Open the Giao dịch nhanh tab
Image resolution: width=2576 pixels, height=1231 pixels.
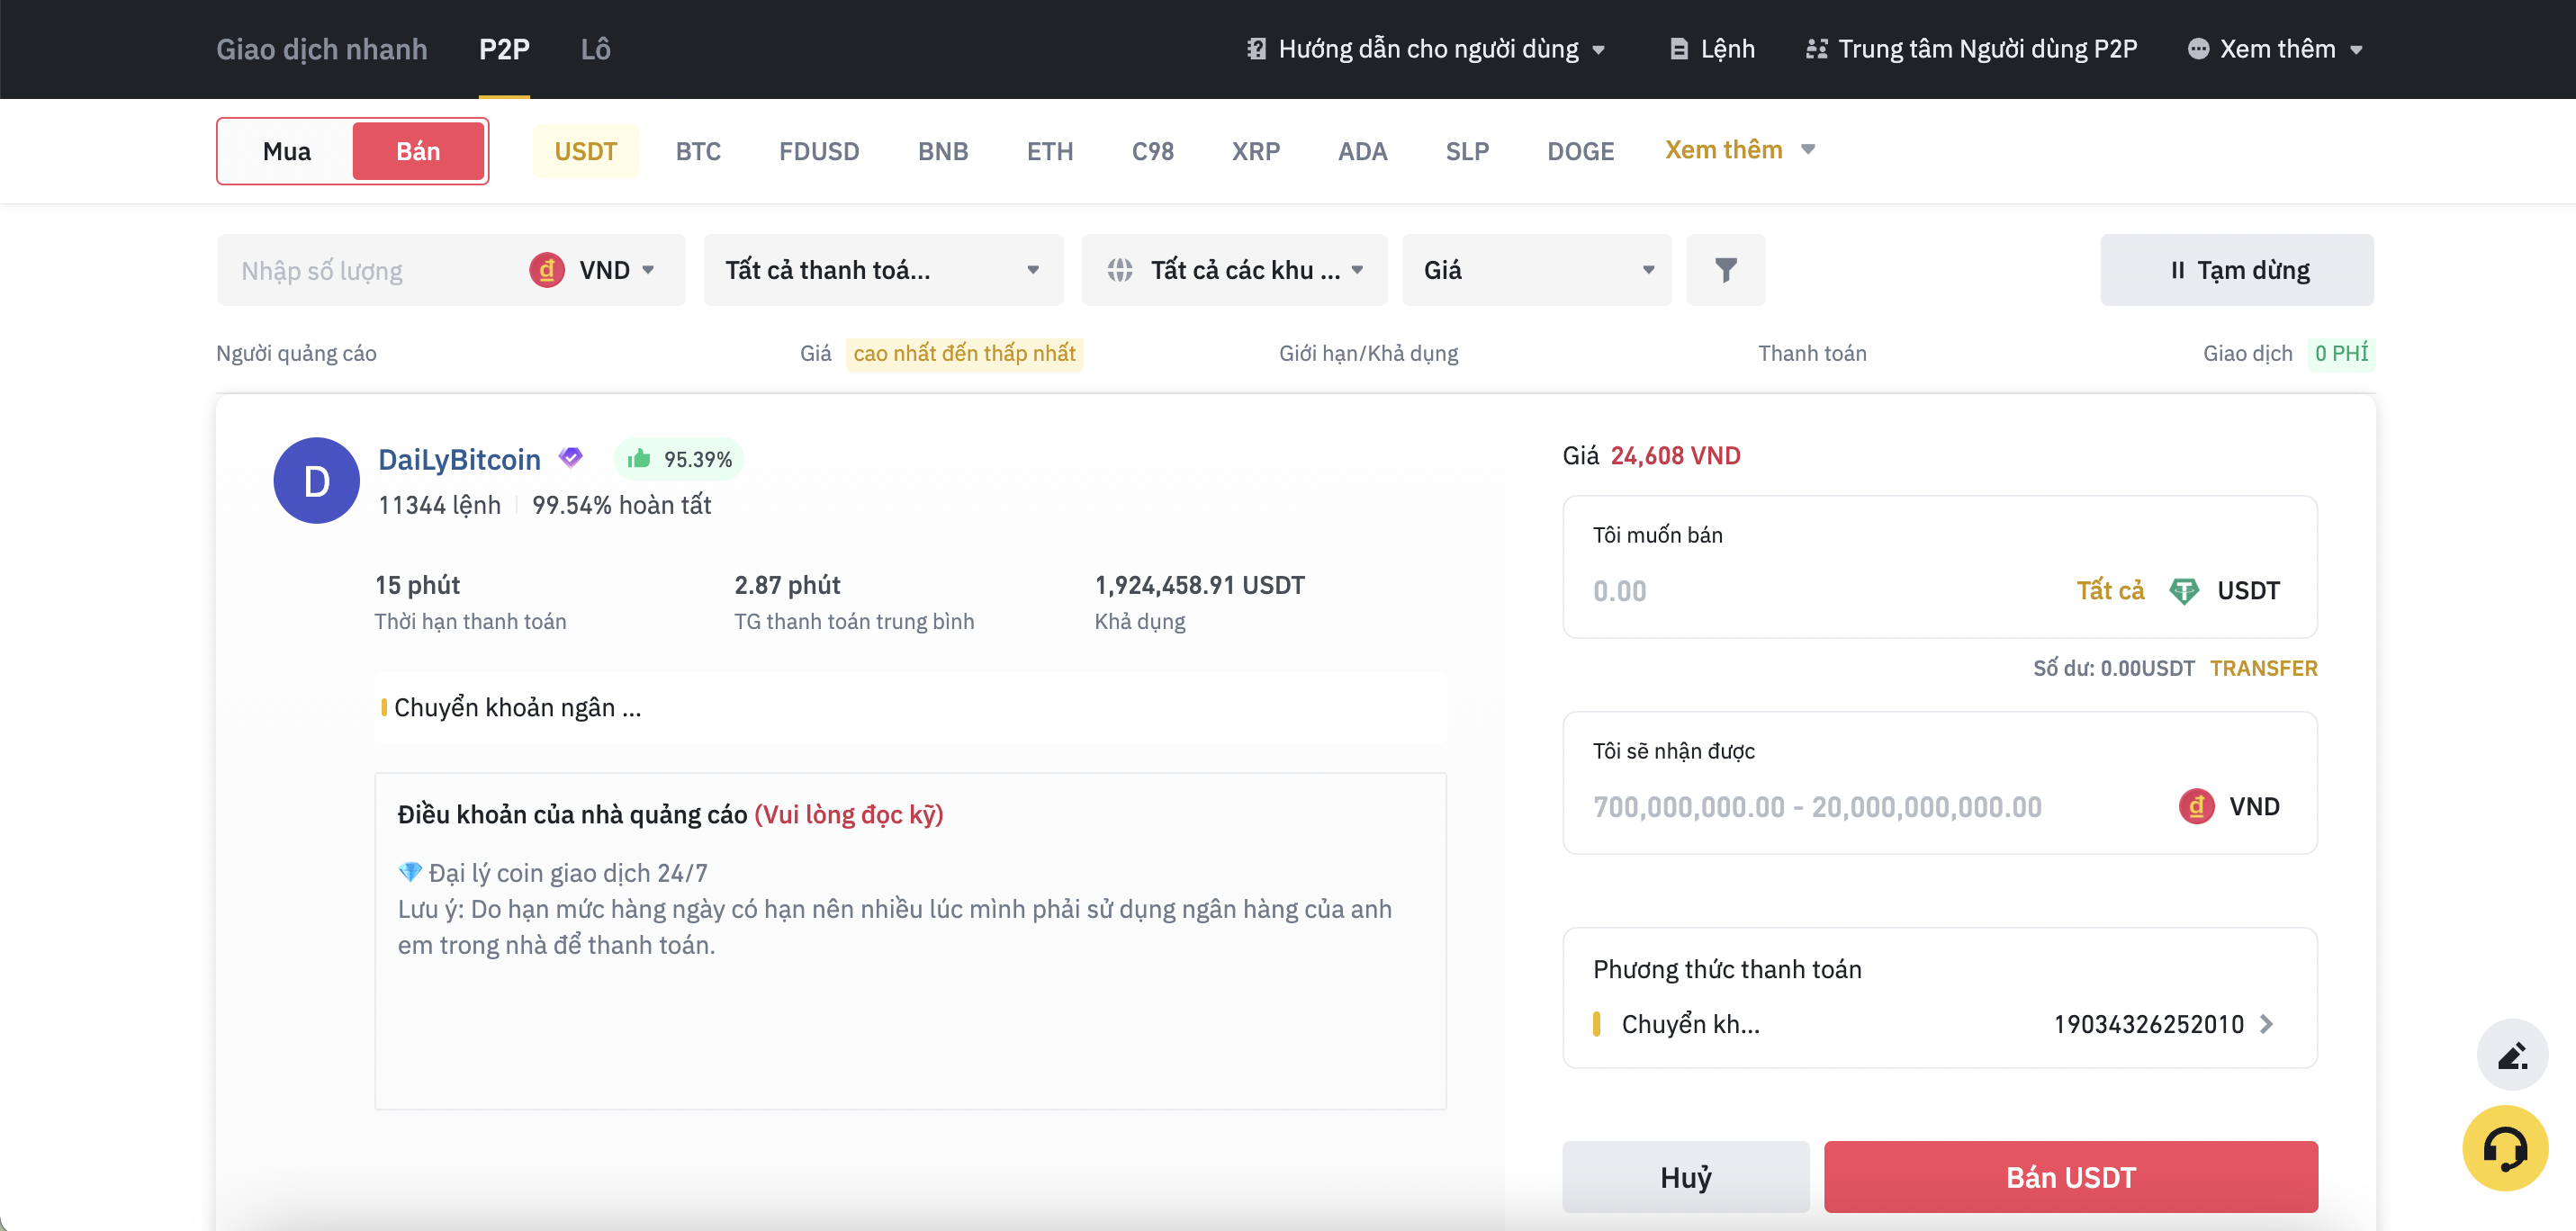click(322, 48)
